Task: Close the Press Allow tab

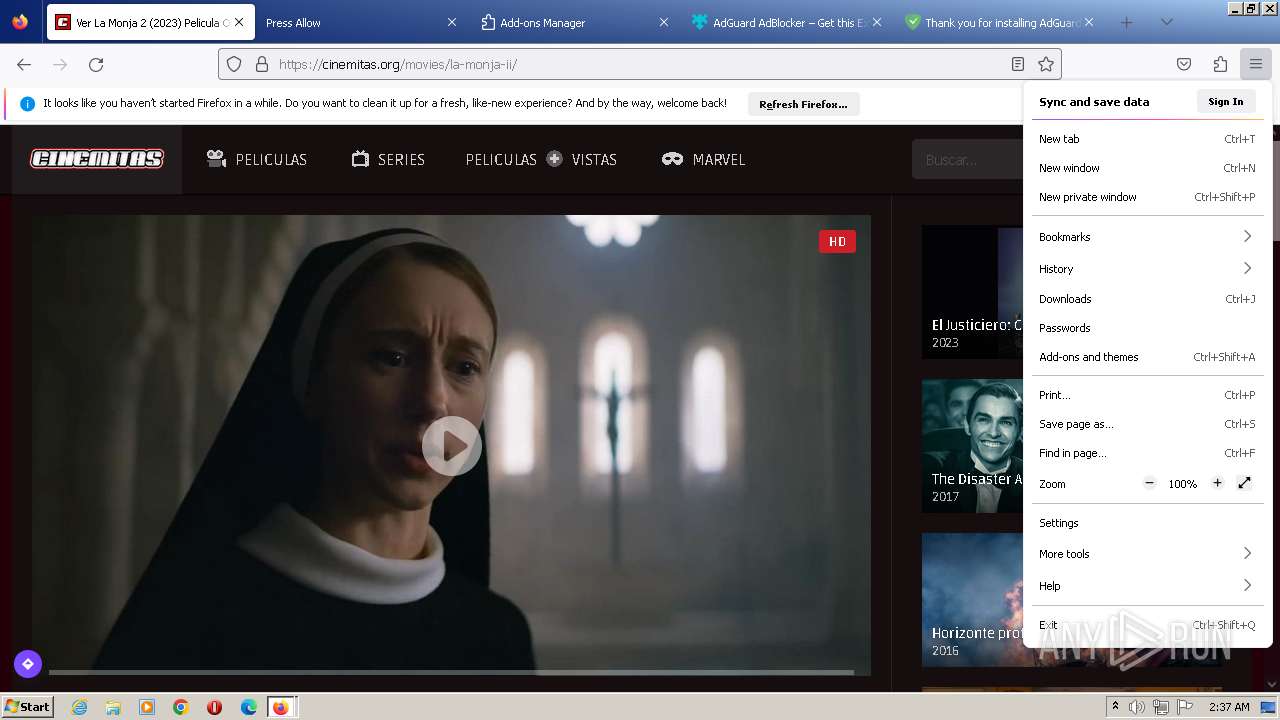Action: pyautogui.click(x=451, y=22)
